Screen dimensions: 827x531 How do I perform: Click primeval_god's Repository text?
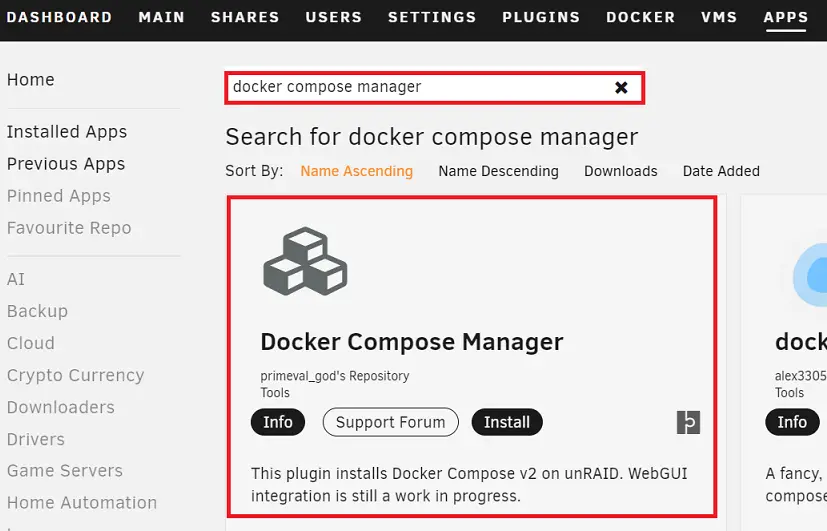coord(334,376)
